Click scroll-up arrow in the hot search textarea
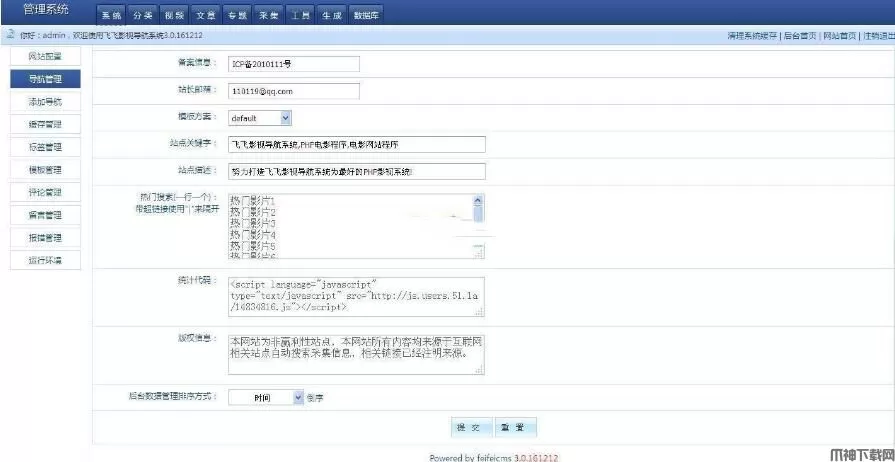 click(x=478, y=200)
